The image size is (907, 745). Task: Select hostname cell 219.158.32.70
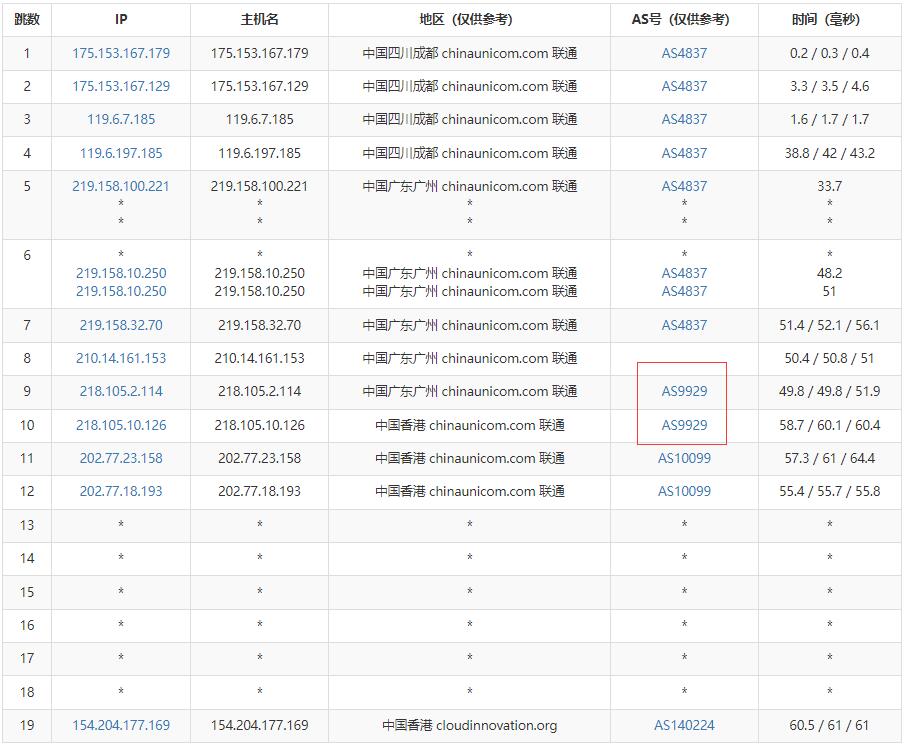pos(259,325)
